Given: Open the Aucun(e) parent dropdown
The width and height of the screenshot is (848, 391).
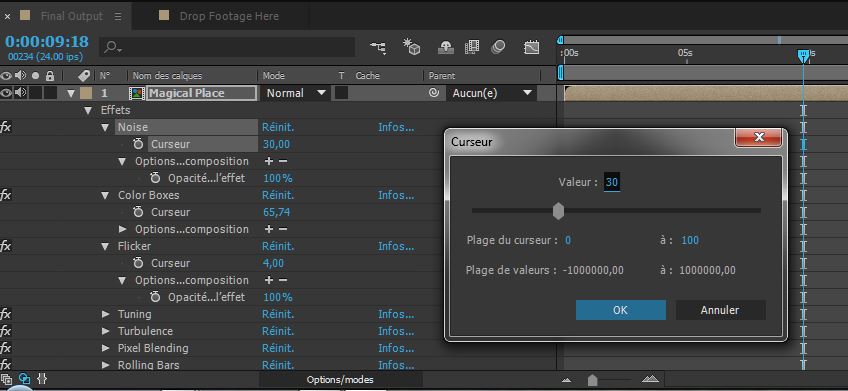Looking at the screenshot, I should pyautogui.click(x=491, y=93).
